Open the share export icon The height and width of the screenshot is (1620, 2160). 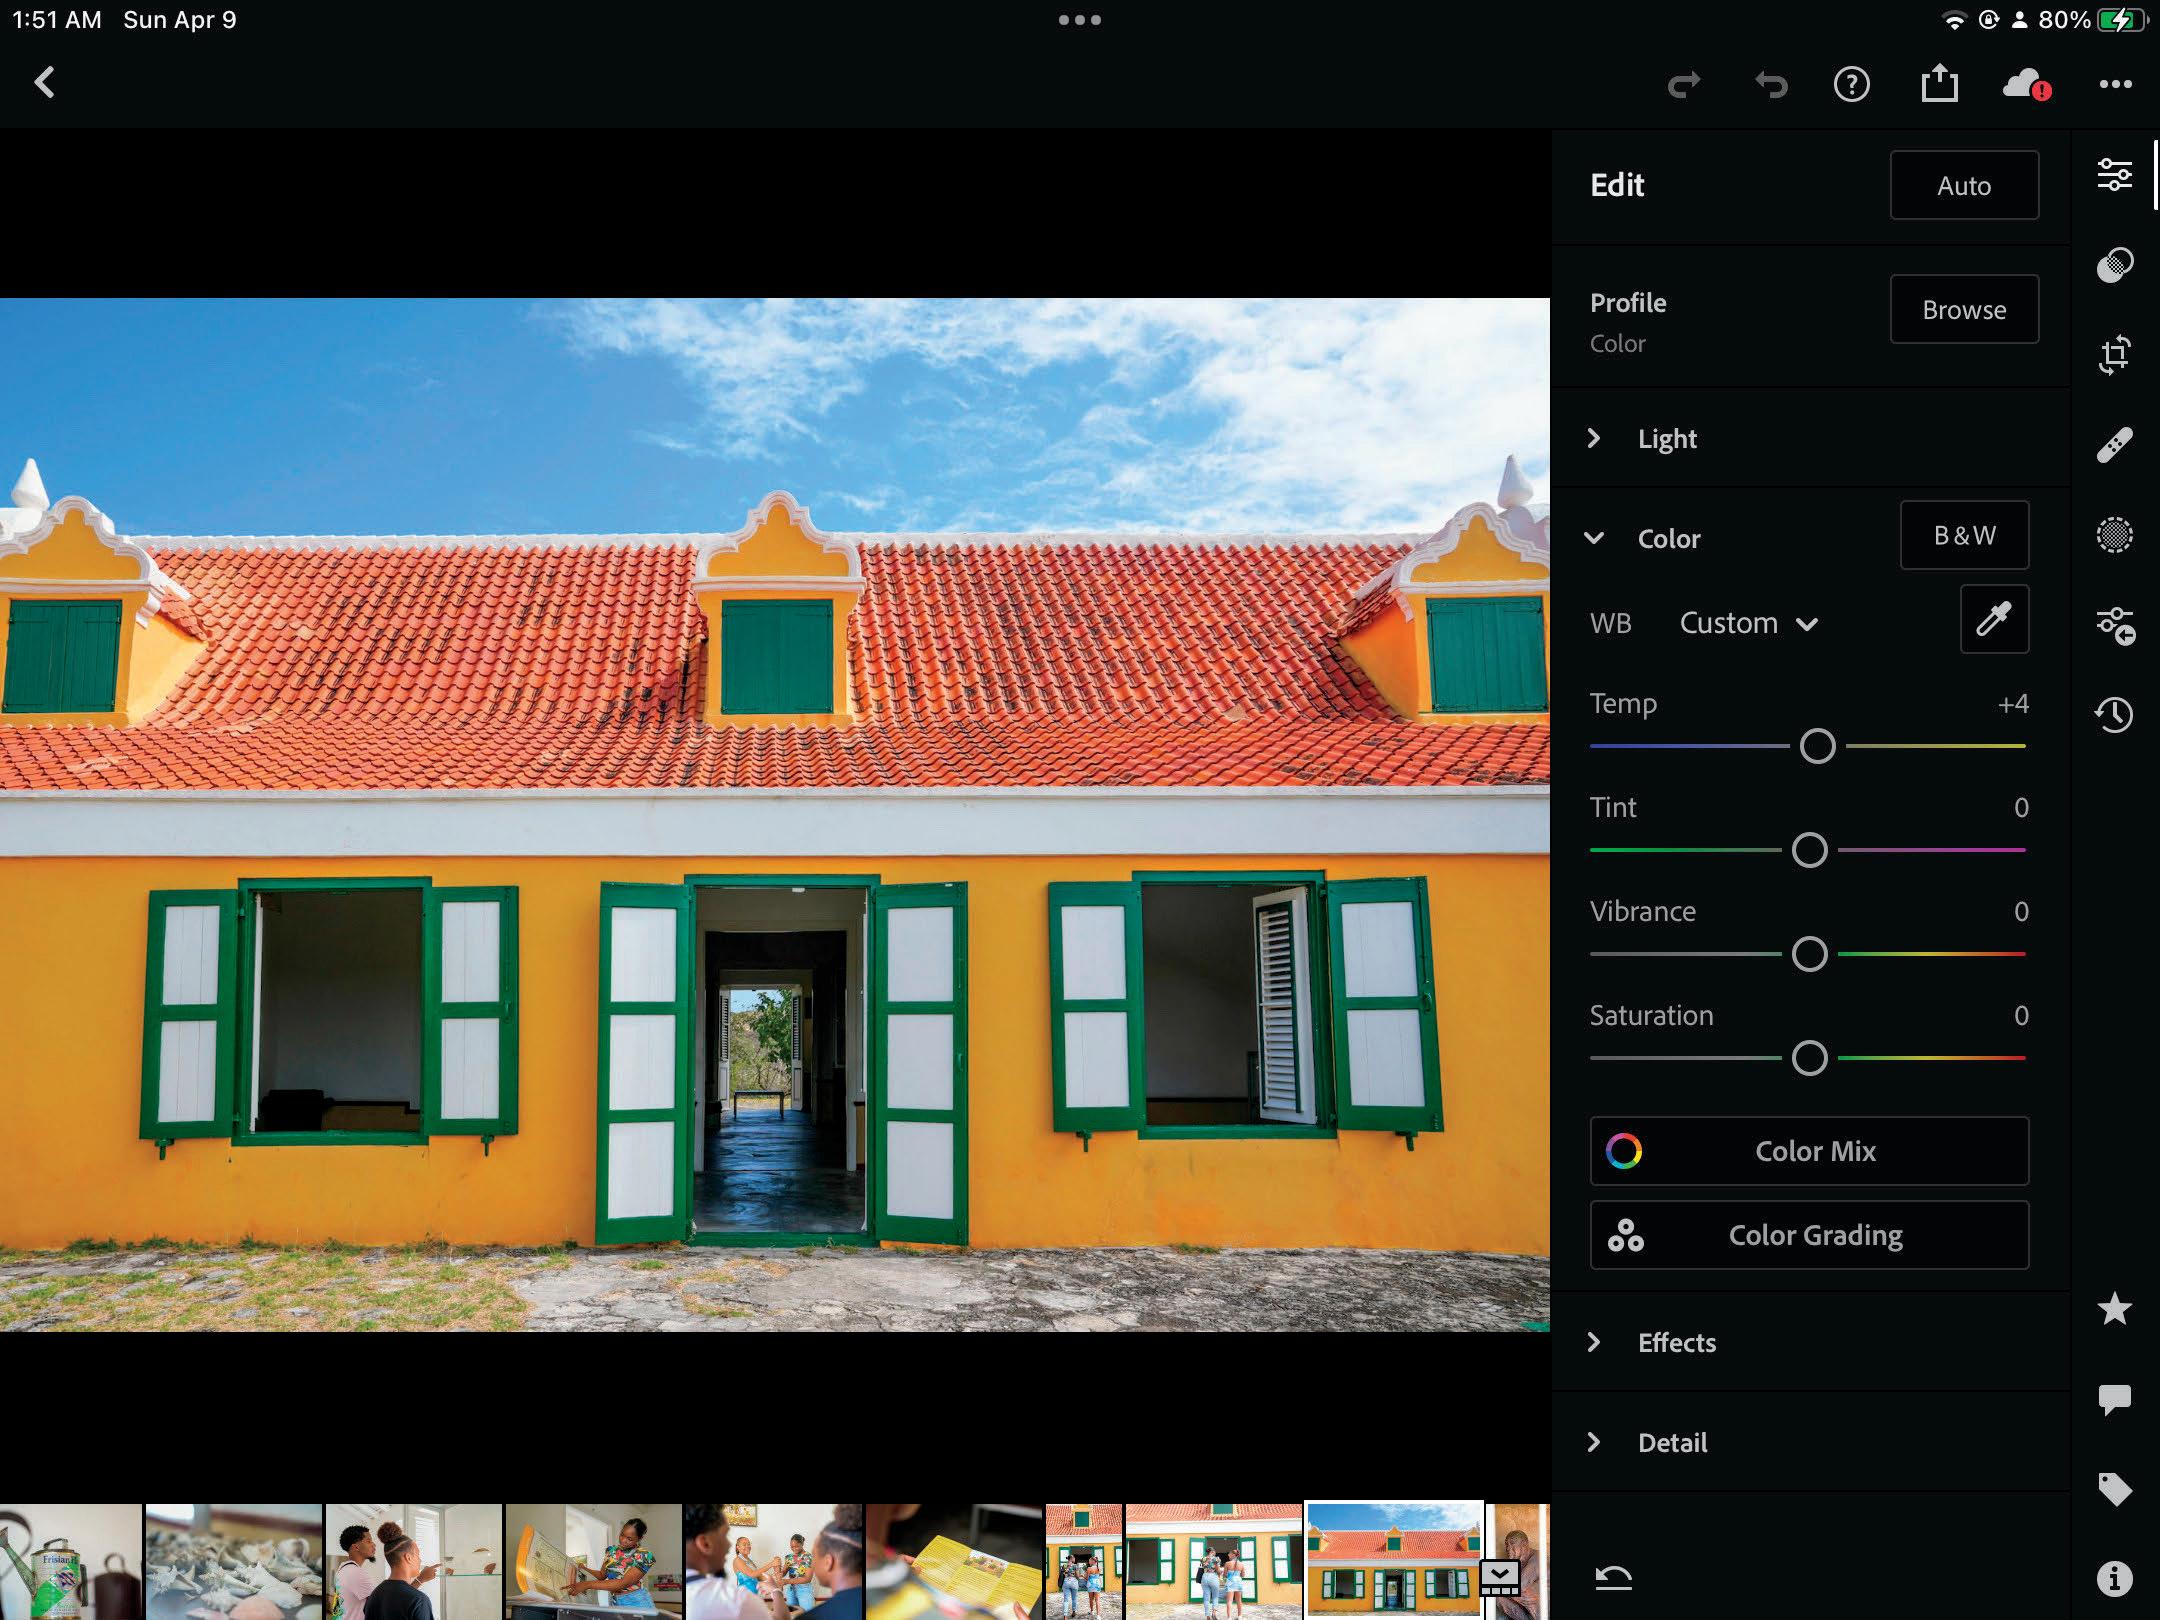tap(1939, 84)
